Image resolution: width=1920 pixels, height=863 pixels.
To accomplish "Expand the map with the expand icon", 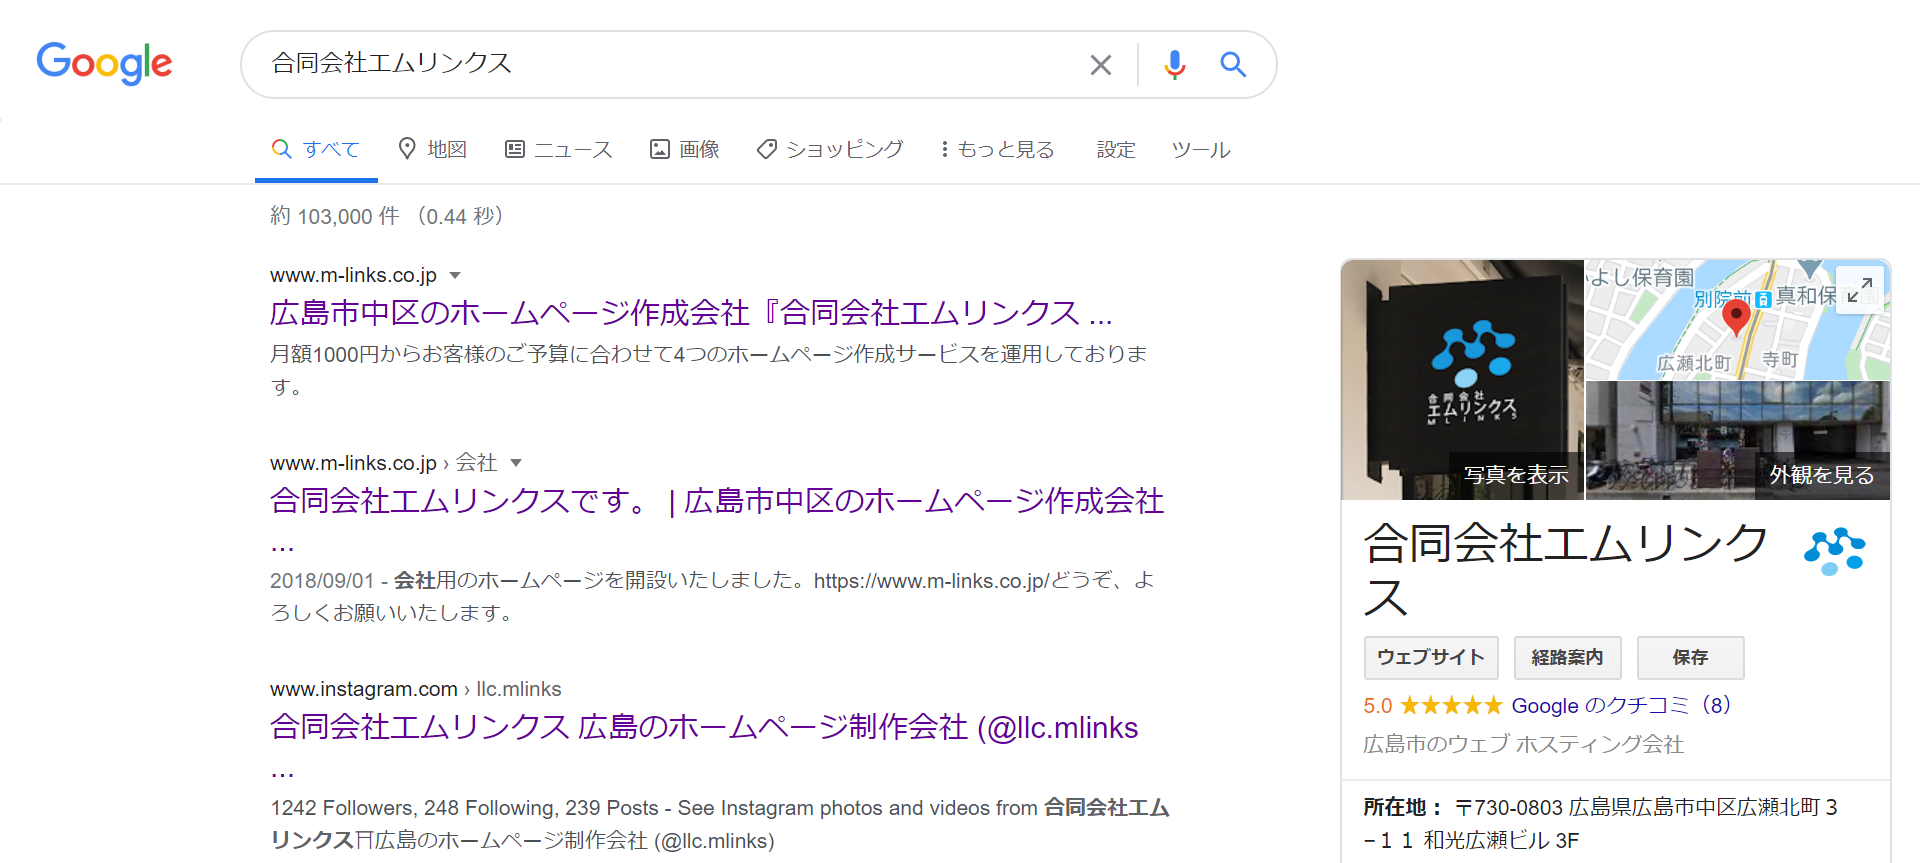I will point(1860,290).
